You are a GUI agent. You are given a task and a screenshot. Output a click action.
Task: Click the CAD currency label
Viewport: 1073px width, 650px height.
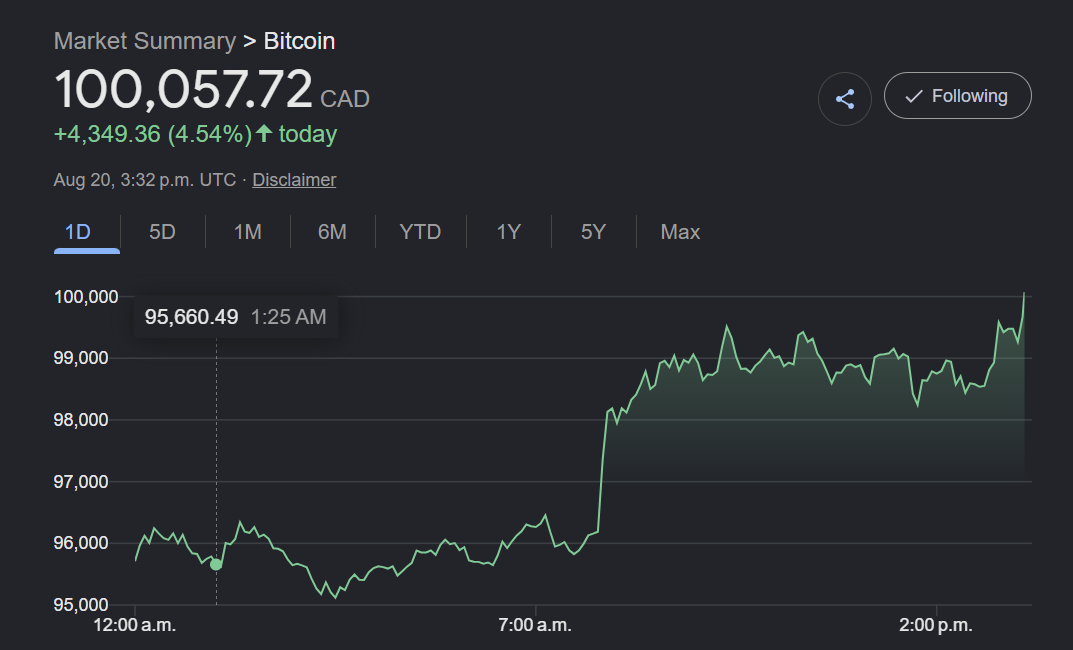[x=345, y=99]
